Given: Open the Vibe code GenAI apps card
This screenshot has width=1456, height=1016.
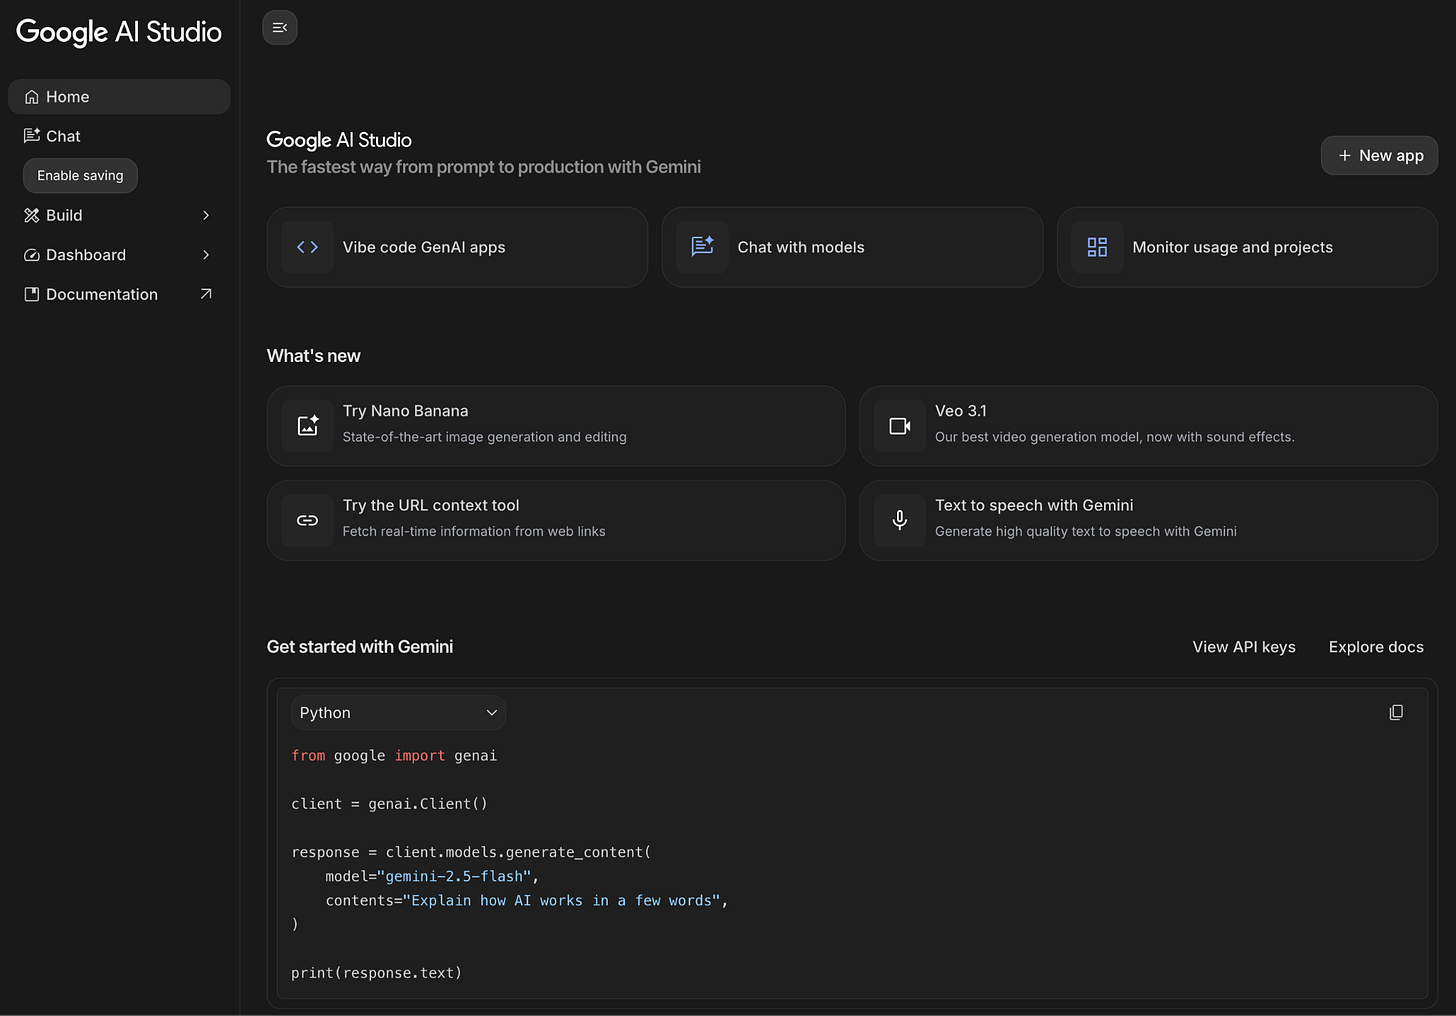Looking at the screenshot, I should click(457, 247).
